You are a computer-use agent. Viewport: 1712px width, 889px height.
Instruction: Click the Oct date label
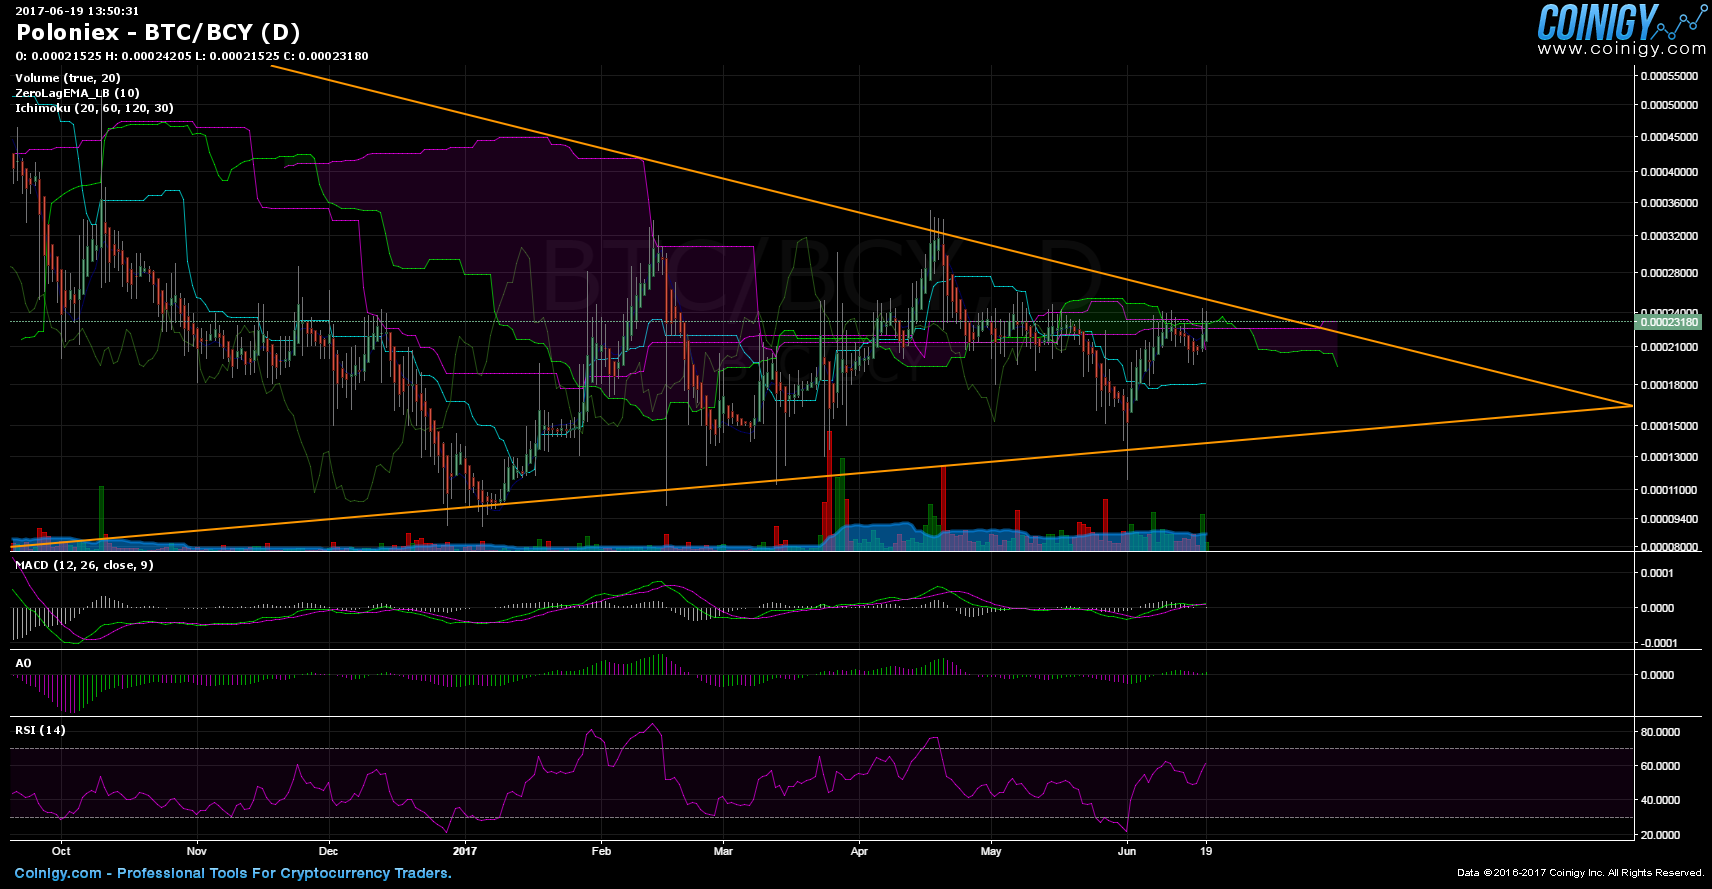pos(61,851)
